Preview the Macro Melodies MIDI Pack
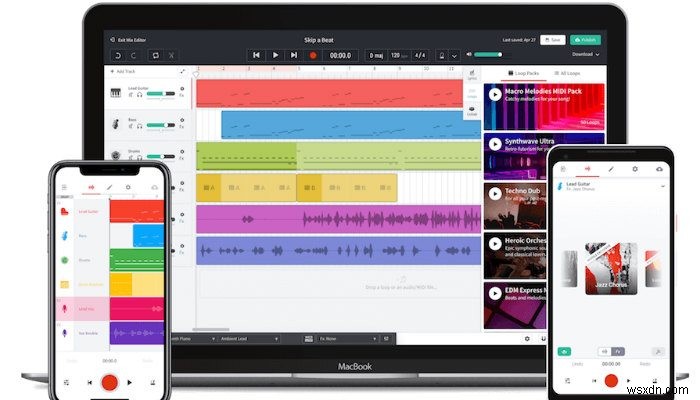 (495, 94)
